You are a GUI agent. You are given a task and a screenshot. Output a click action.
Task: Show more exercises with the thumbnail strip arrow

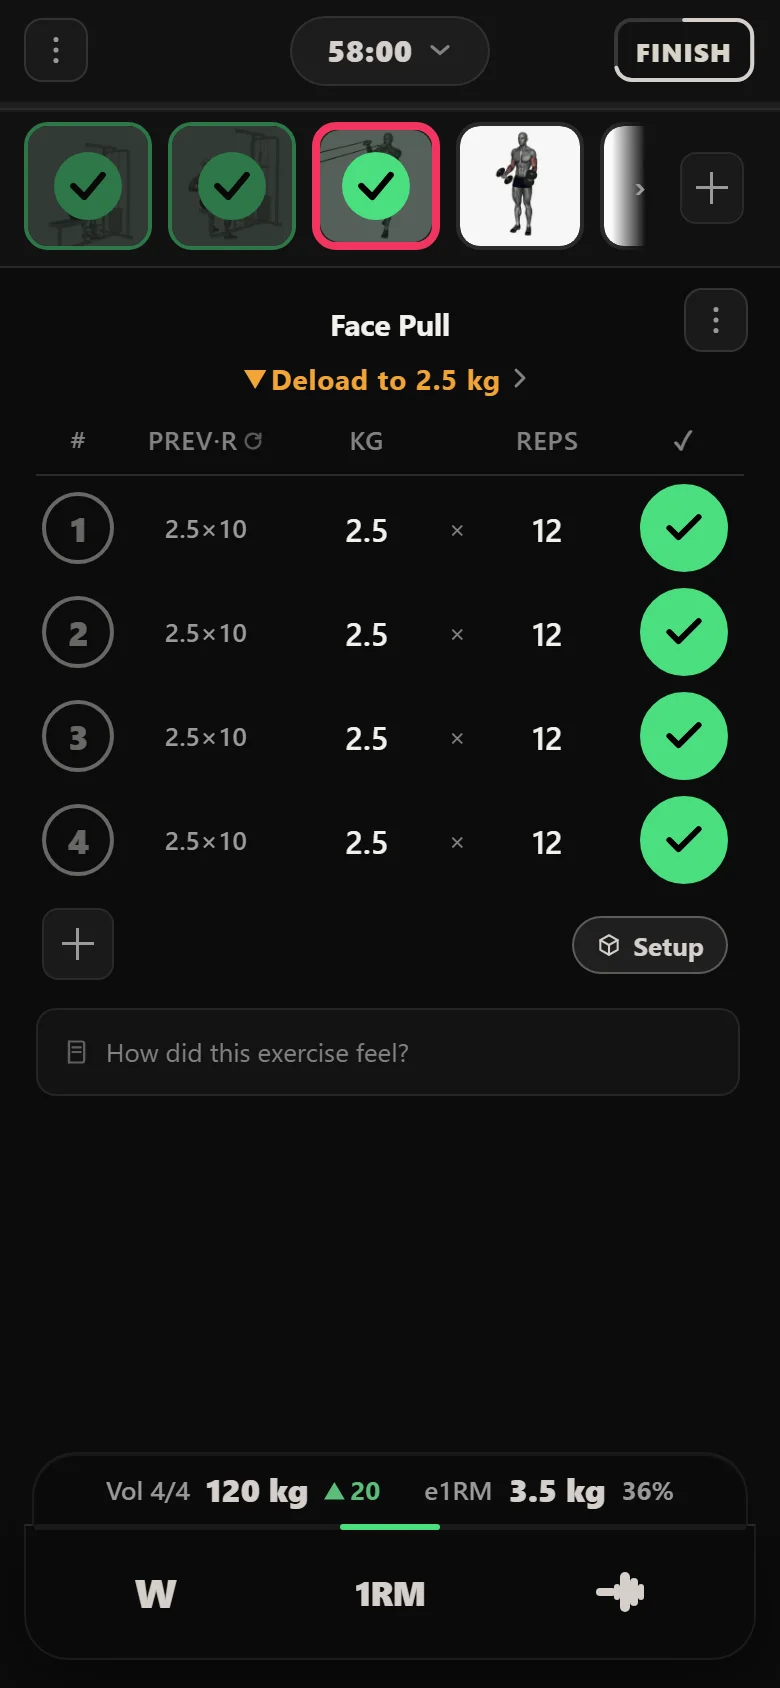[640, 188]
